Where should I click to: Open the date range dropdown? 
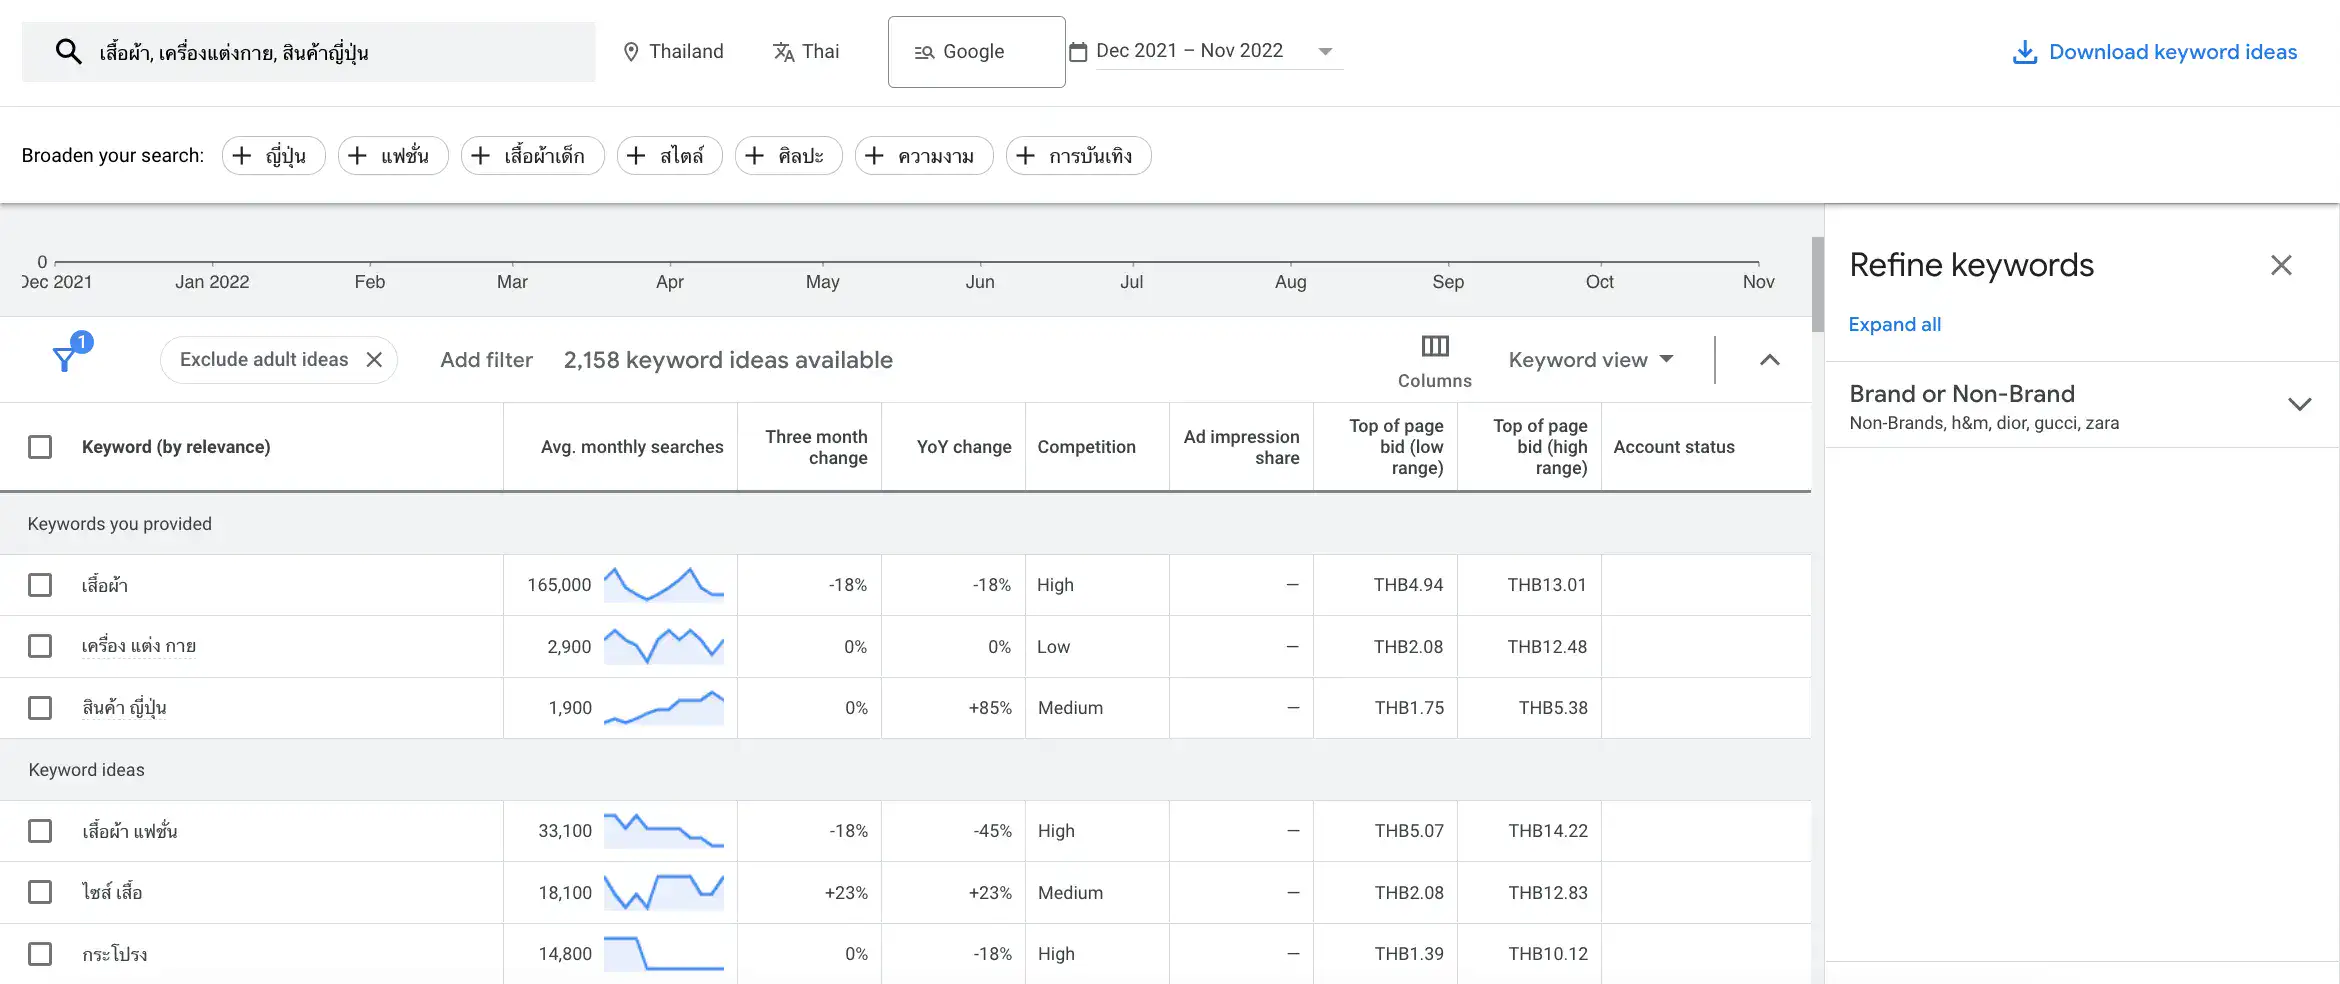tap(1325, 52)
